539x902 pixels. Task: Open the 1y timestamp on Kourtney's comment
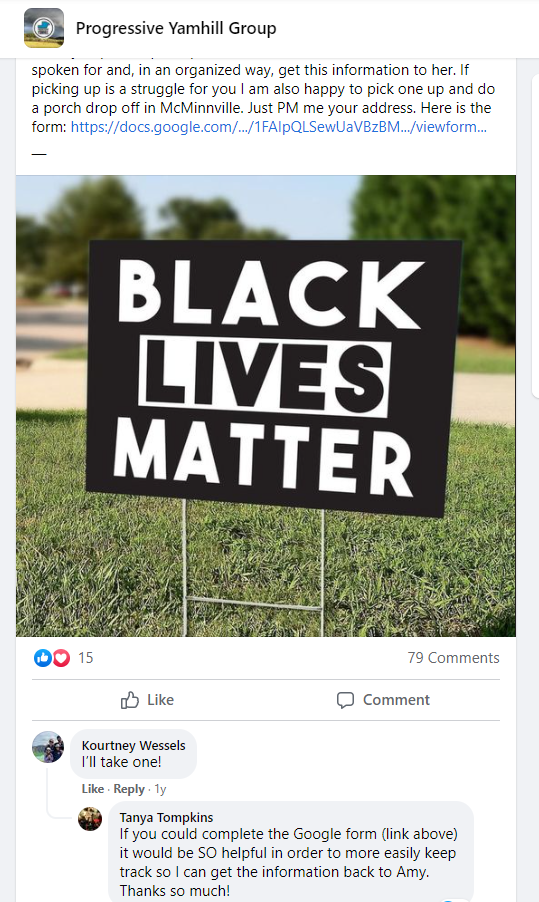point(160,789)
